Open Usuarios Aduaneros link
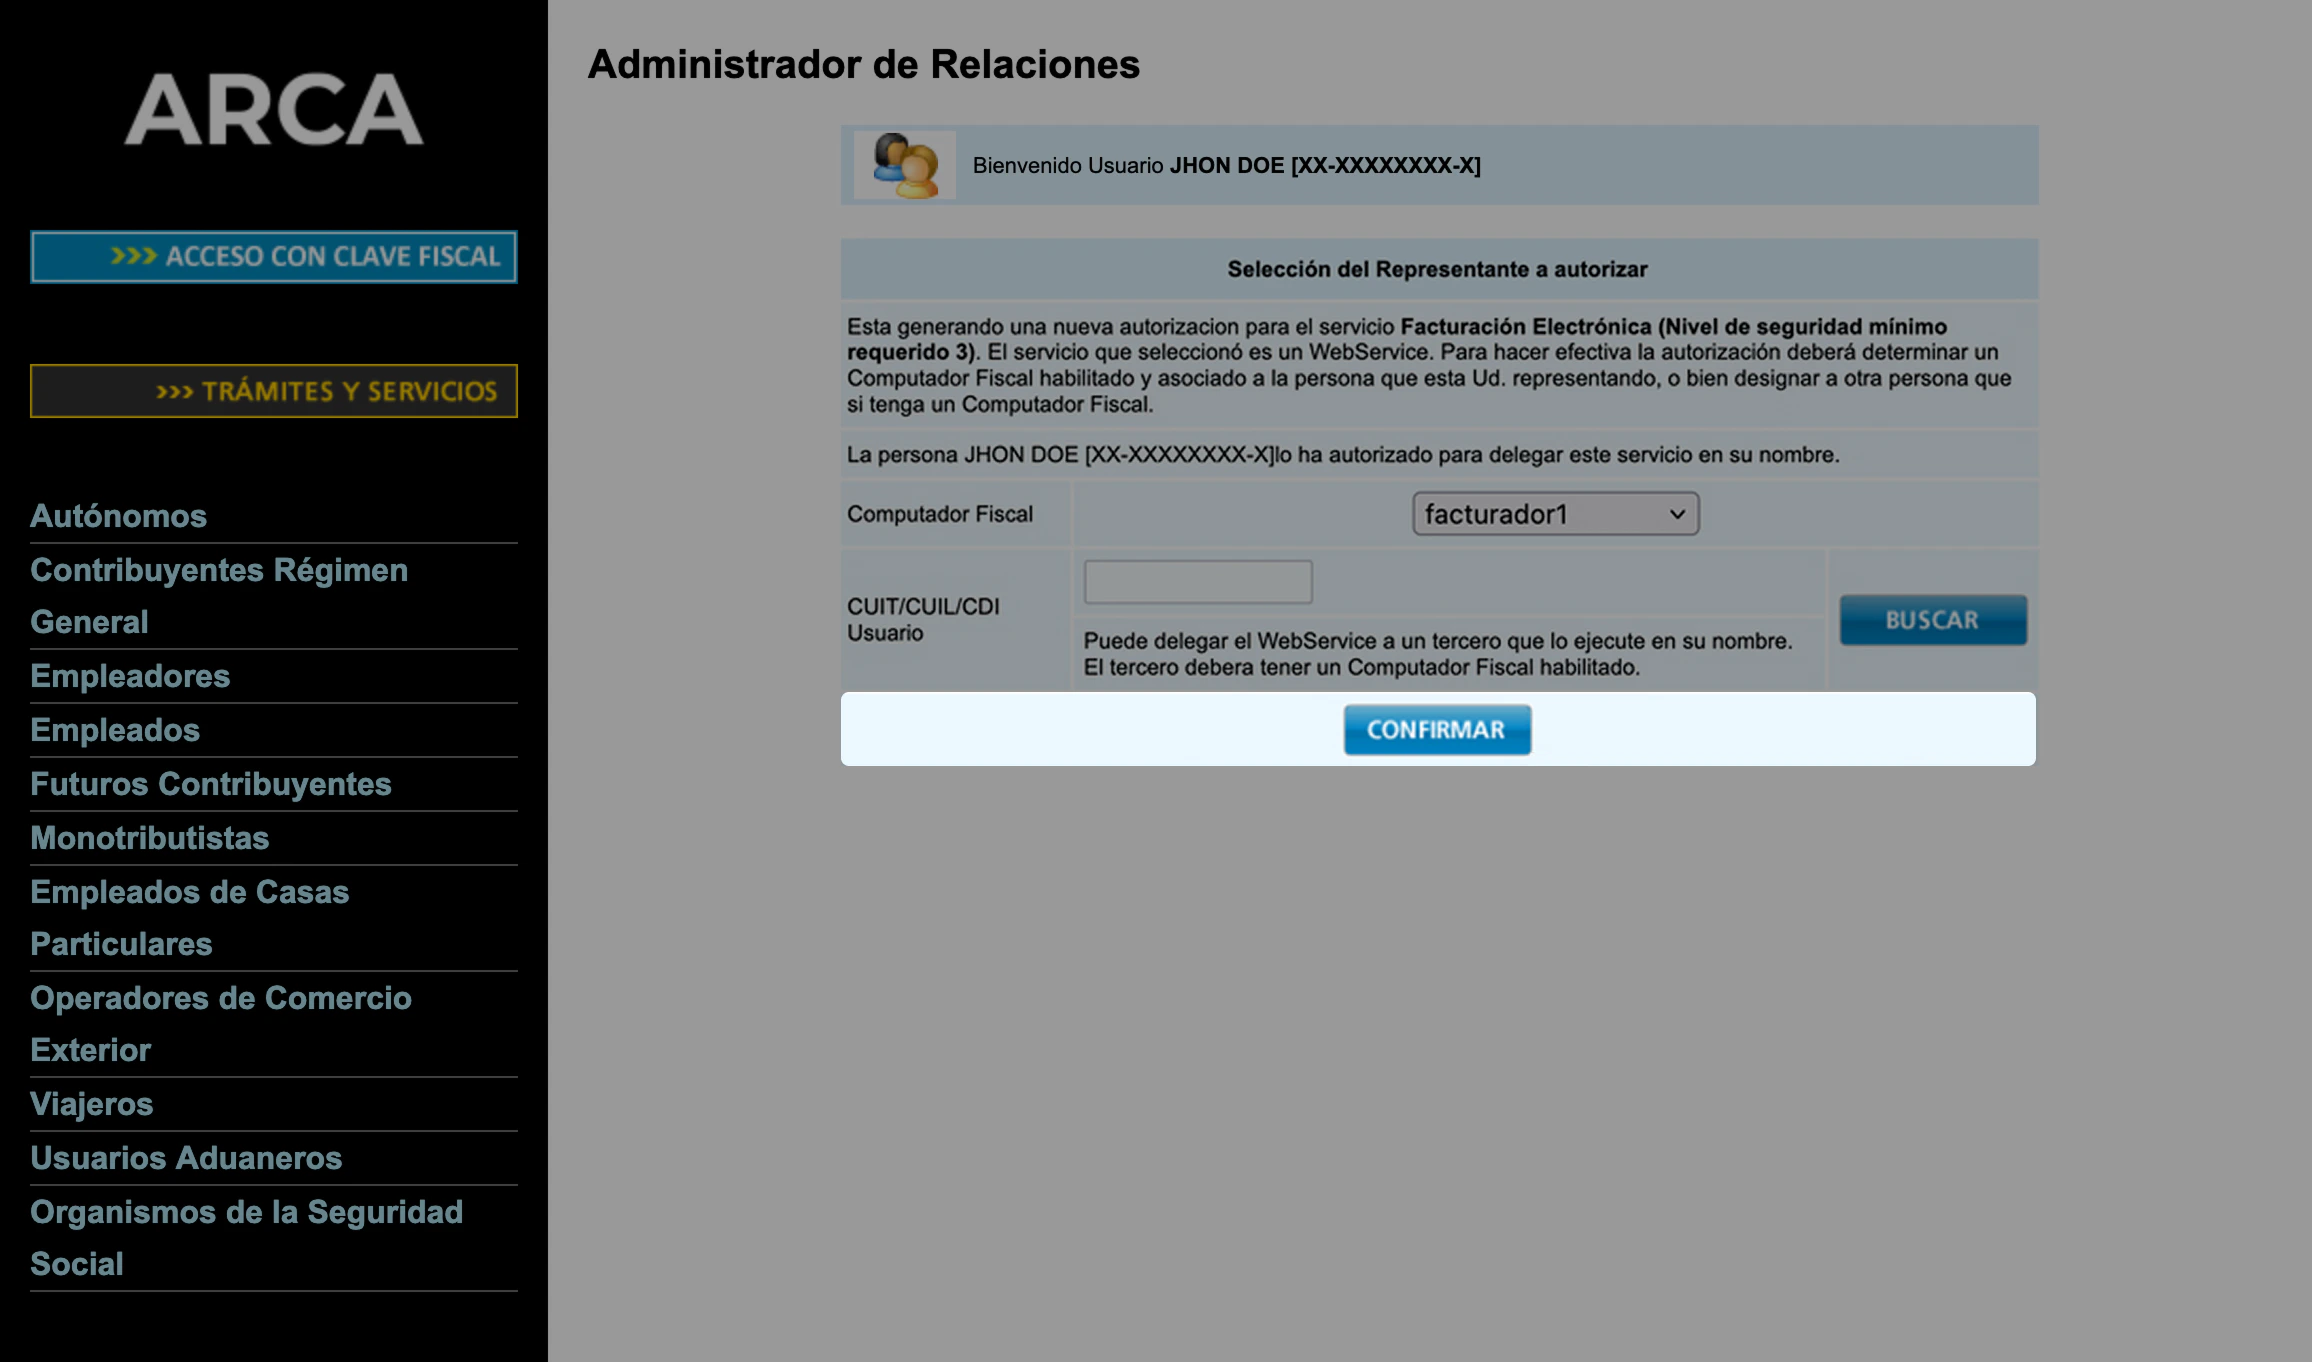Image resolution: width=2312 pixels, height=1362 pixels. pyautogui.click(x=186, y=1158)
